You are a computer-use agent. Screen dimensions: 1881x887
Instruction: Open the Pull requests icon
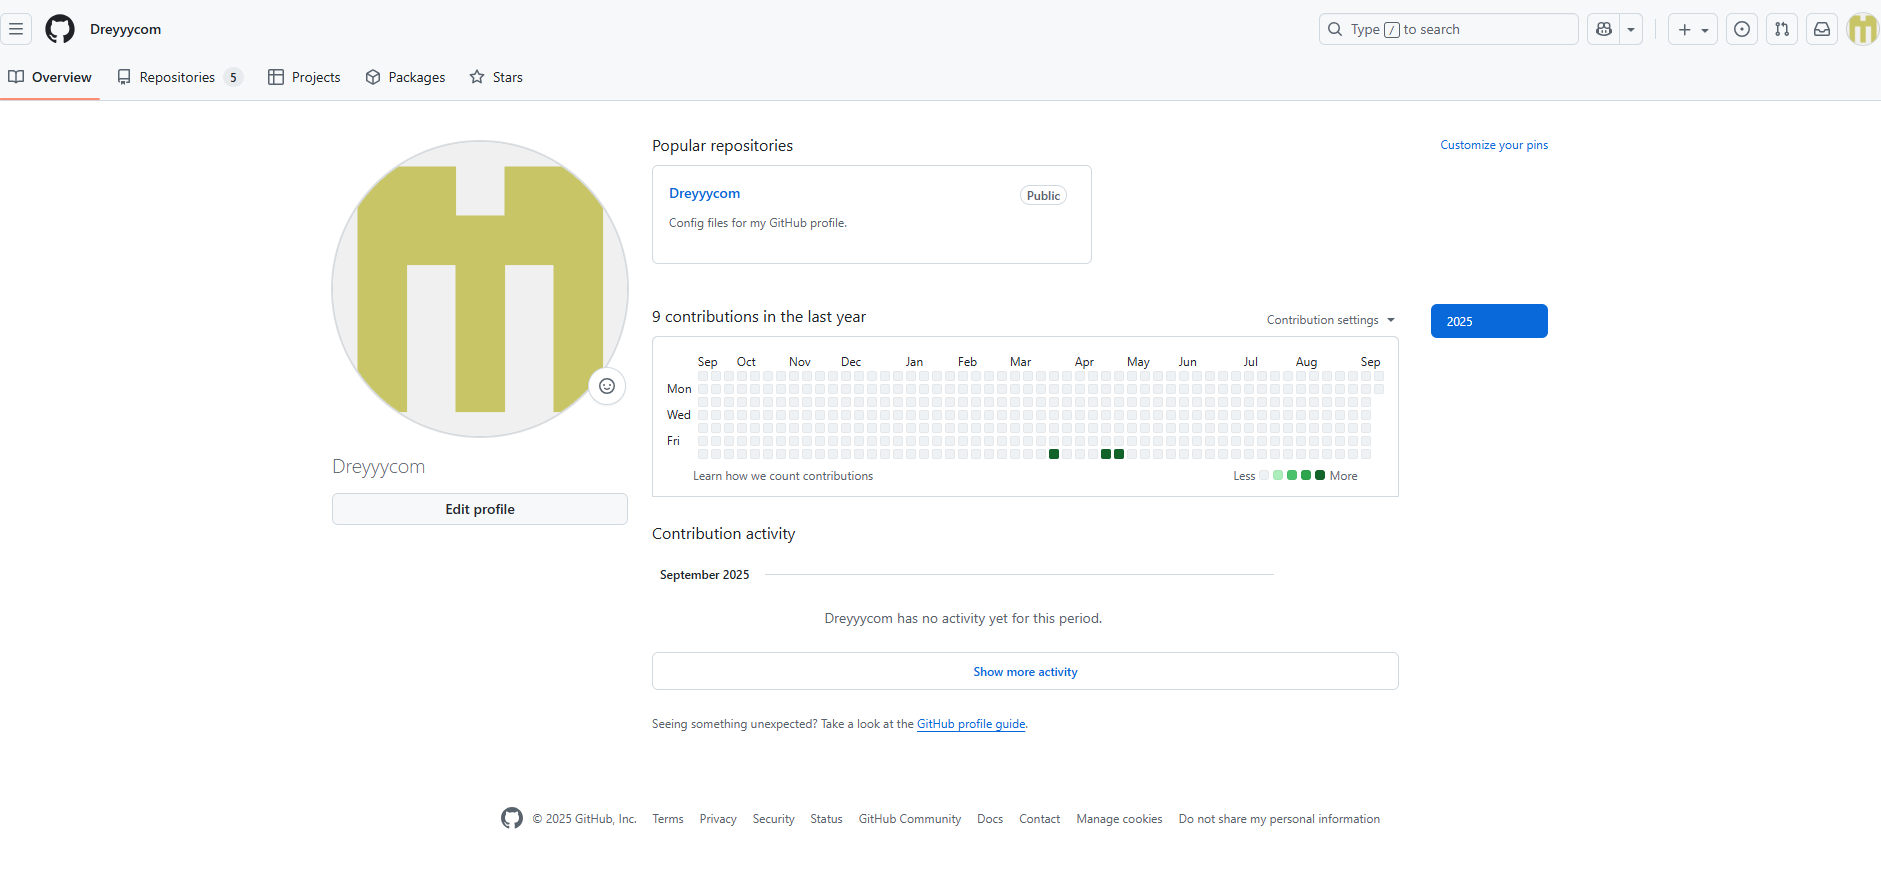point(1782,29)
